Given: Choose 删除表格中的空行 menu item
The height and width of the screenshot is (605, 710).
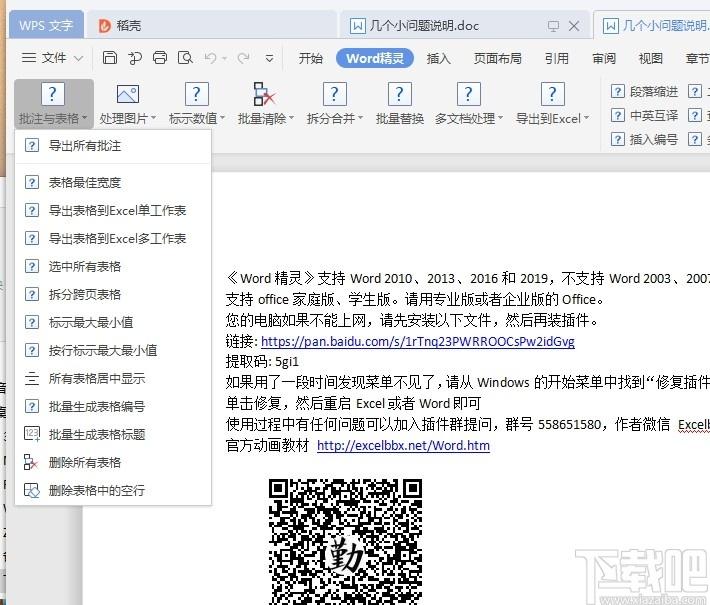Looking at the screenshot, I should pos(113,490).
